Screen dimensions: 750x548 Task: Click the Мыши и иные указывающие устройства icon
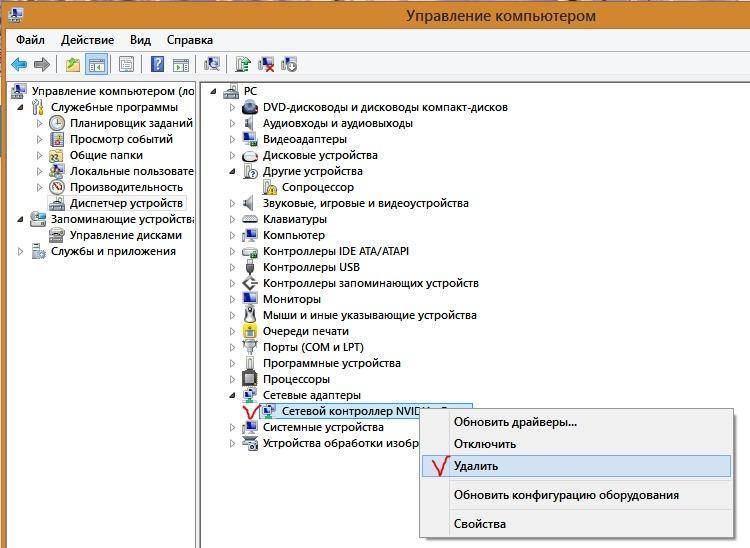(250, 315)
